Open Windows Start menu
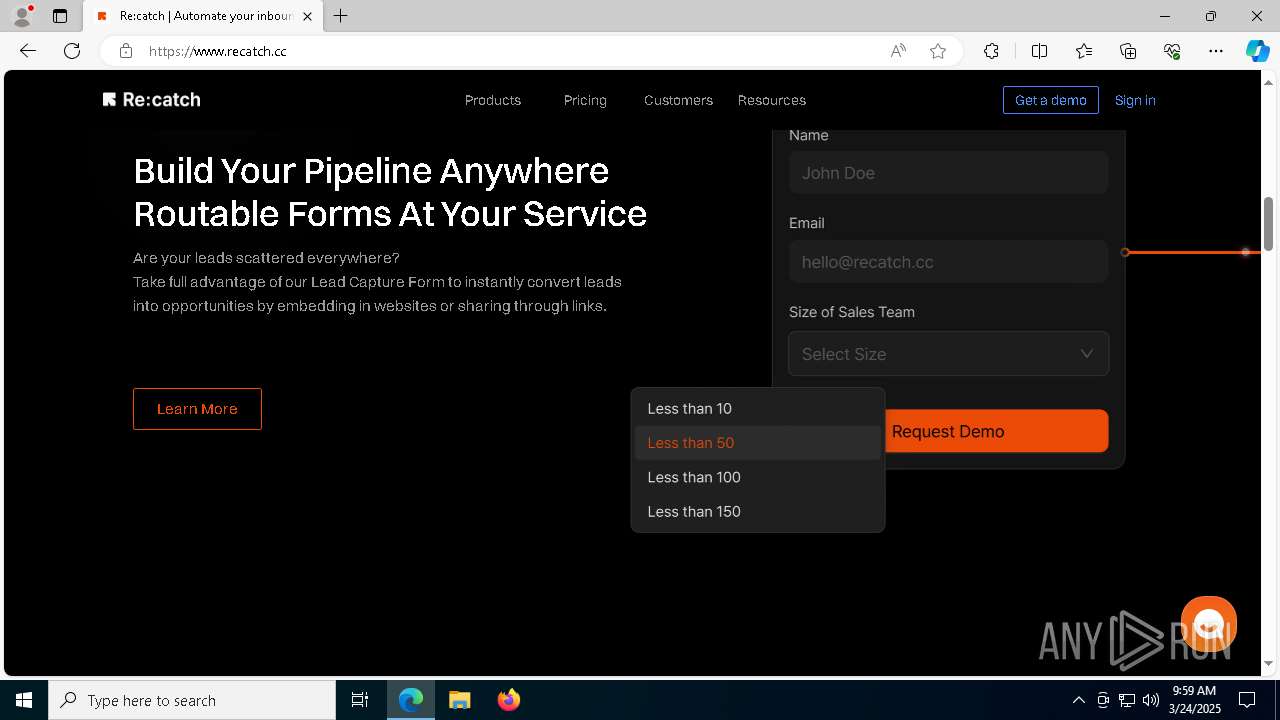The width and height of the screenshot is (1280, 720). click(x=24, y=700)
